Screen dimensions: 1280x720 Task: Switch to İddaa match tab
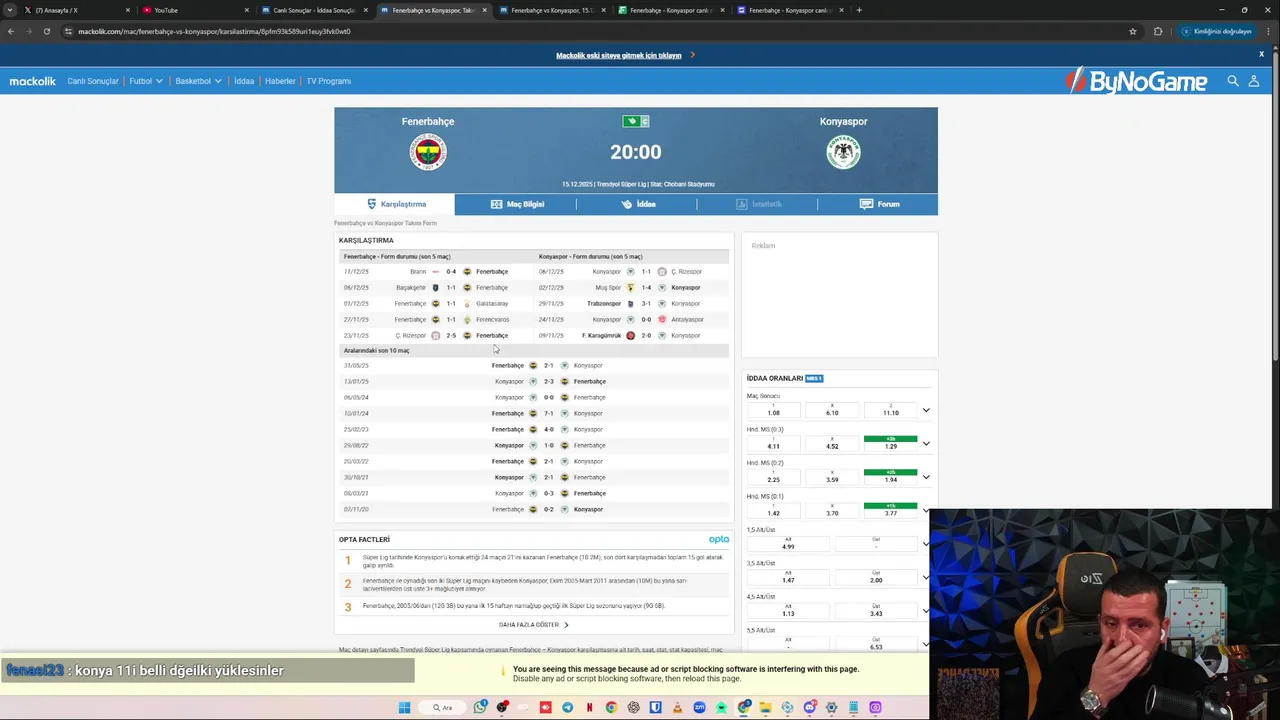[x=637, y=204]
